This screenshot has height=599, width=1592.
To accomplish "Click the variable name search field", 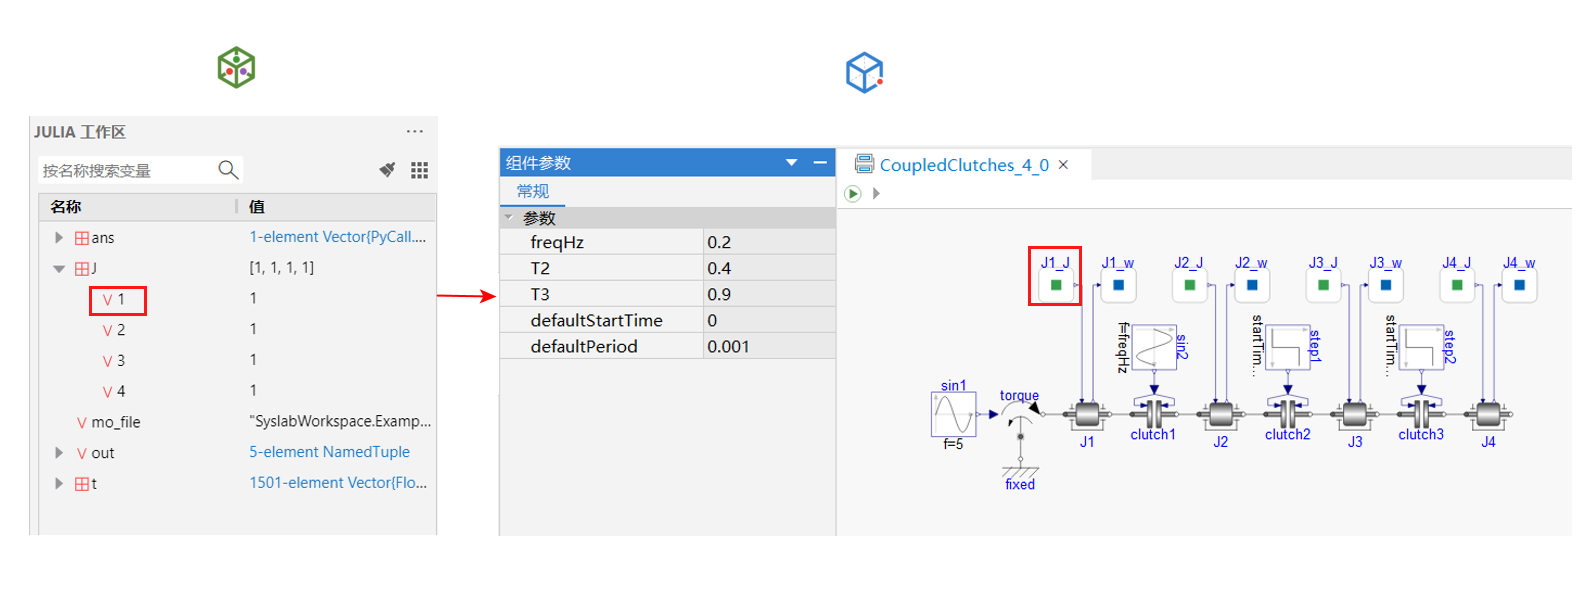I will [125, 171].
